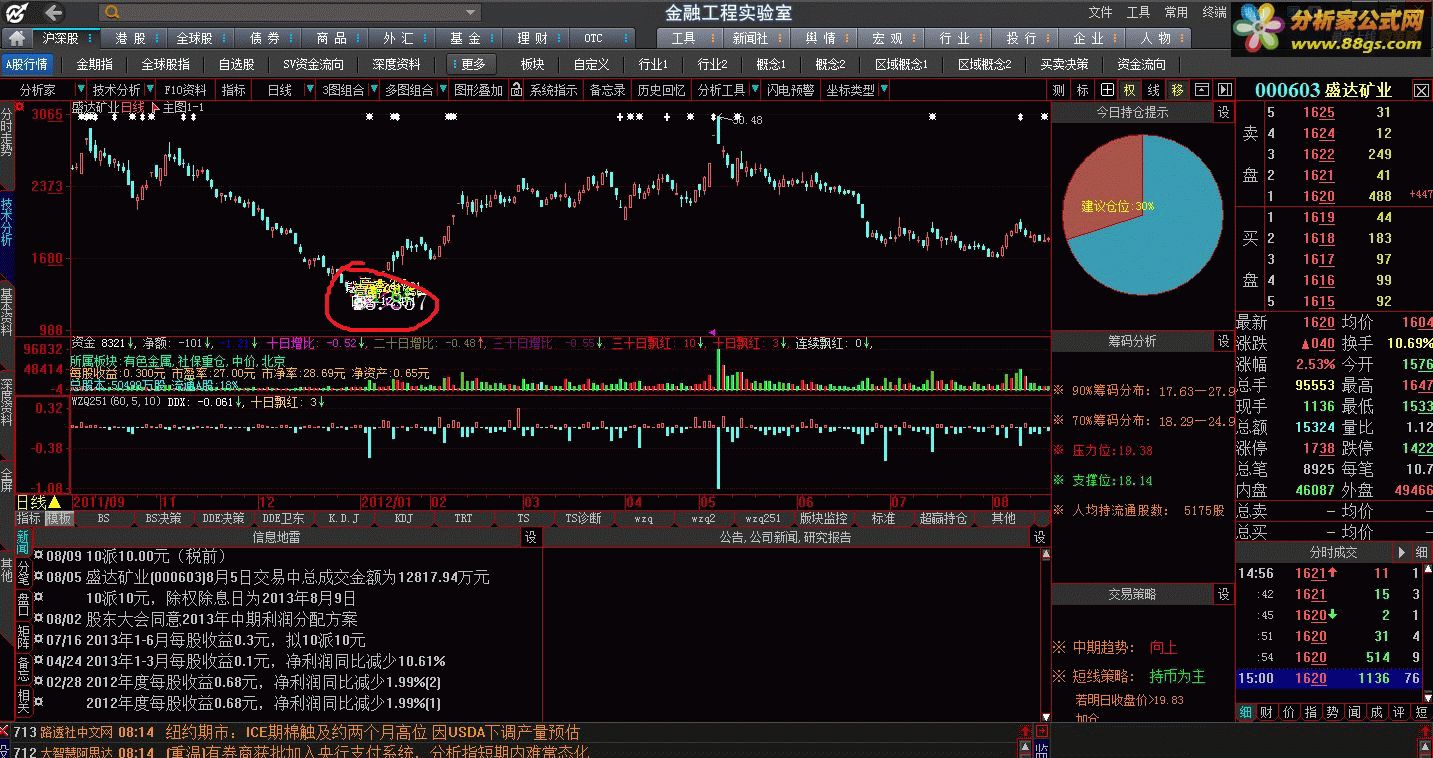The height and width of the screenshot is (758, 1433).
Task: Toggle the 线 line tool
Action: (x=1154, y=90)
